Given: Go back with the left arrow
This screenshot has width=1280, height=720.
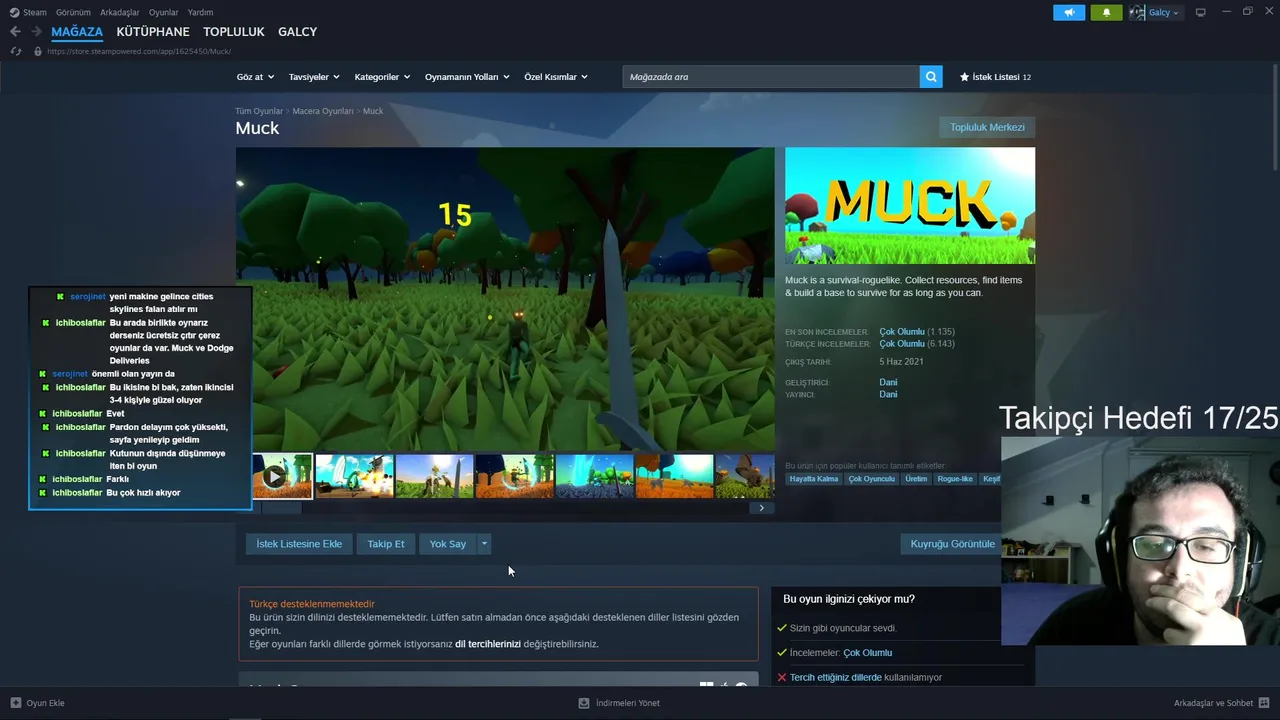Looking at the screenshot, I should (15, 32).
